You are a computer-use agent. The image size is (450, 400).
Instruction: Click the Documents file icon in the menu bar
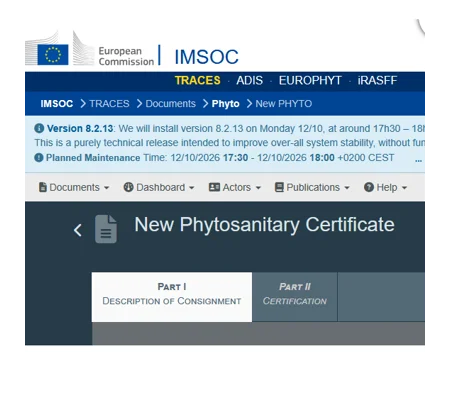(x=43, y=187)
